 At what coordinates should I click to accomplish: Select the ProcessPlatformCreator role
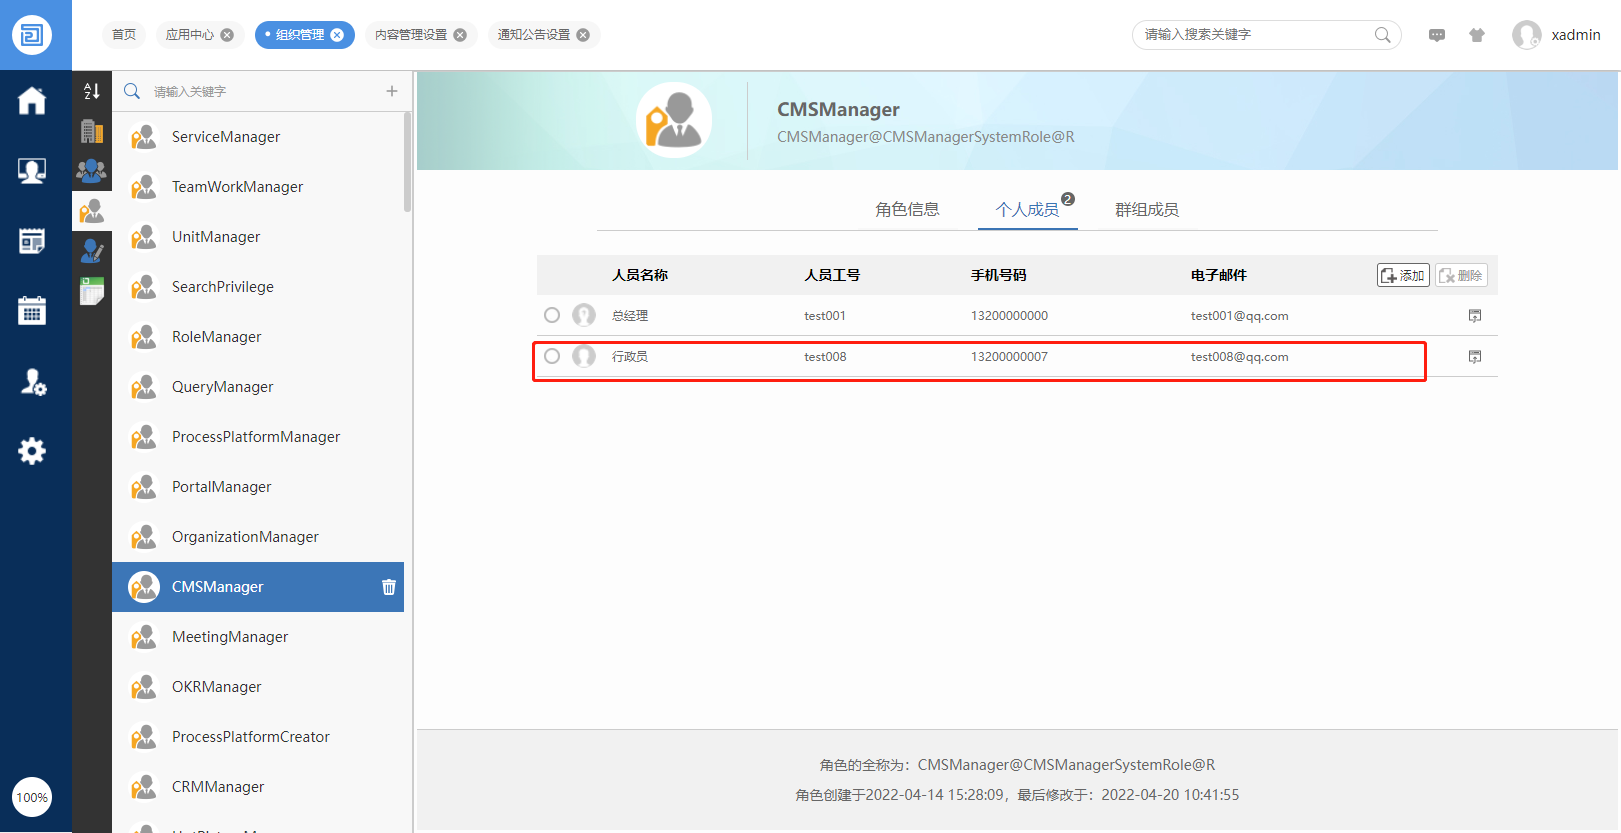pos(258,737)
